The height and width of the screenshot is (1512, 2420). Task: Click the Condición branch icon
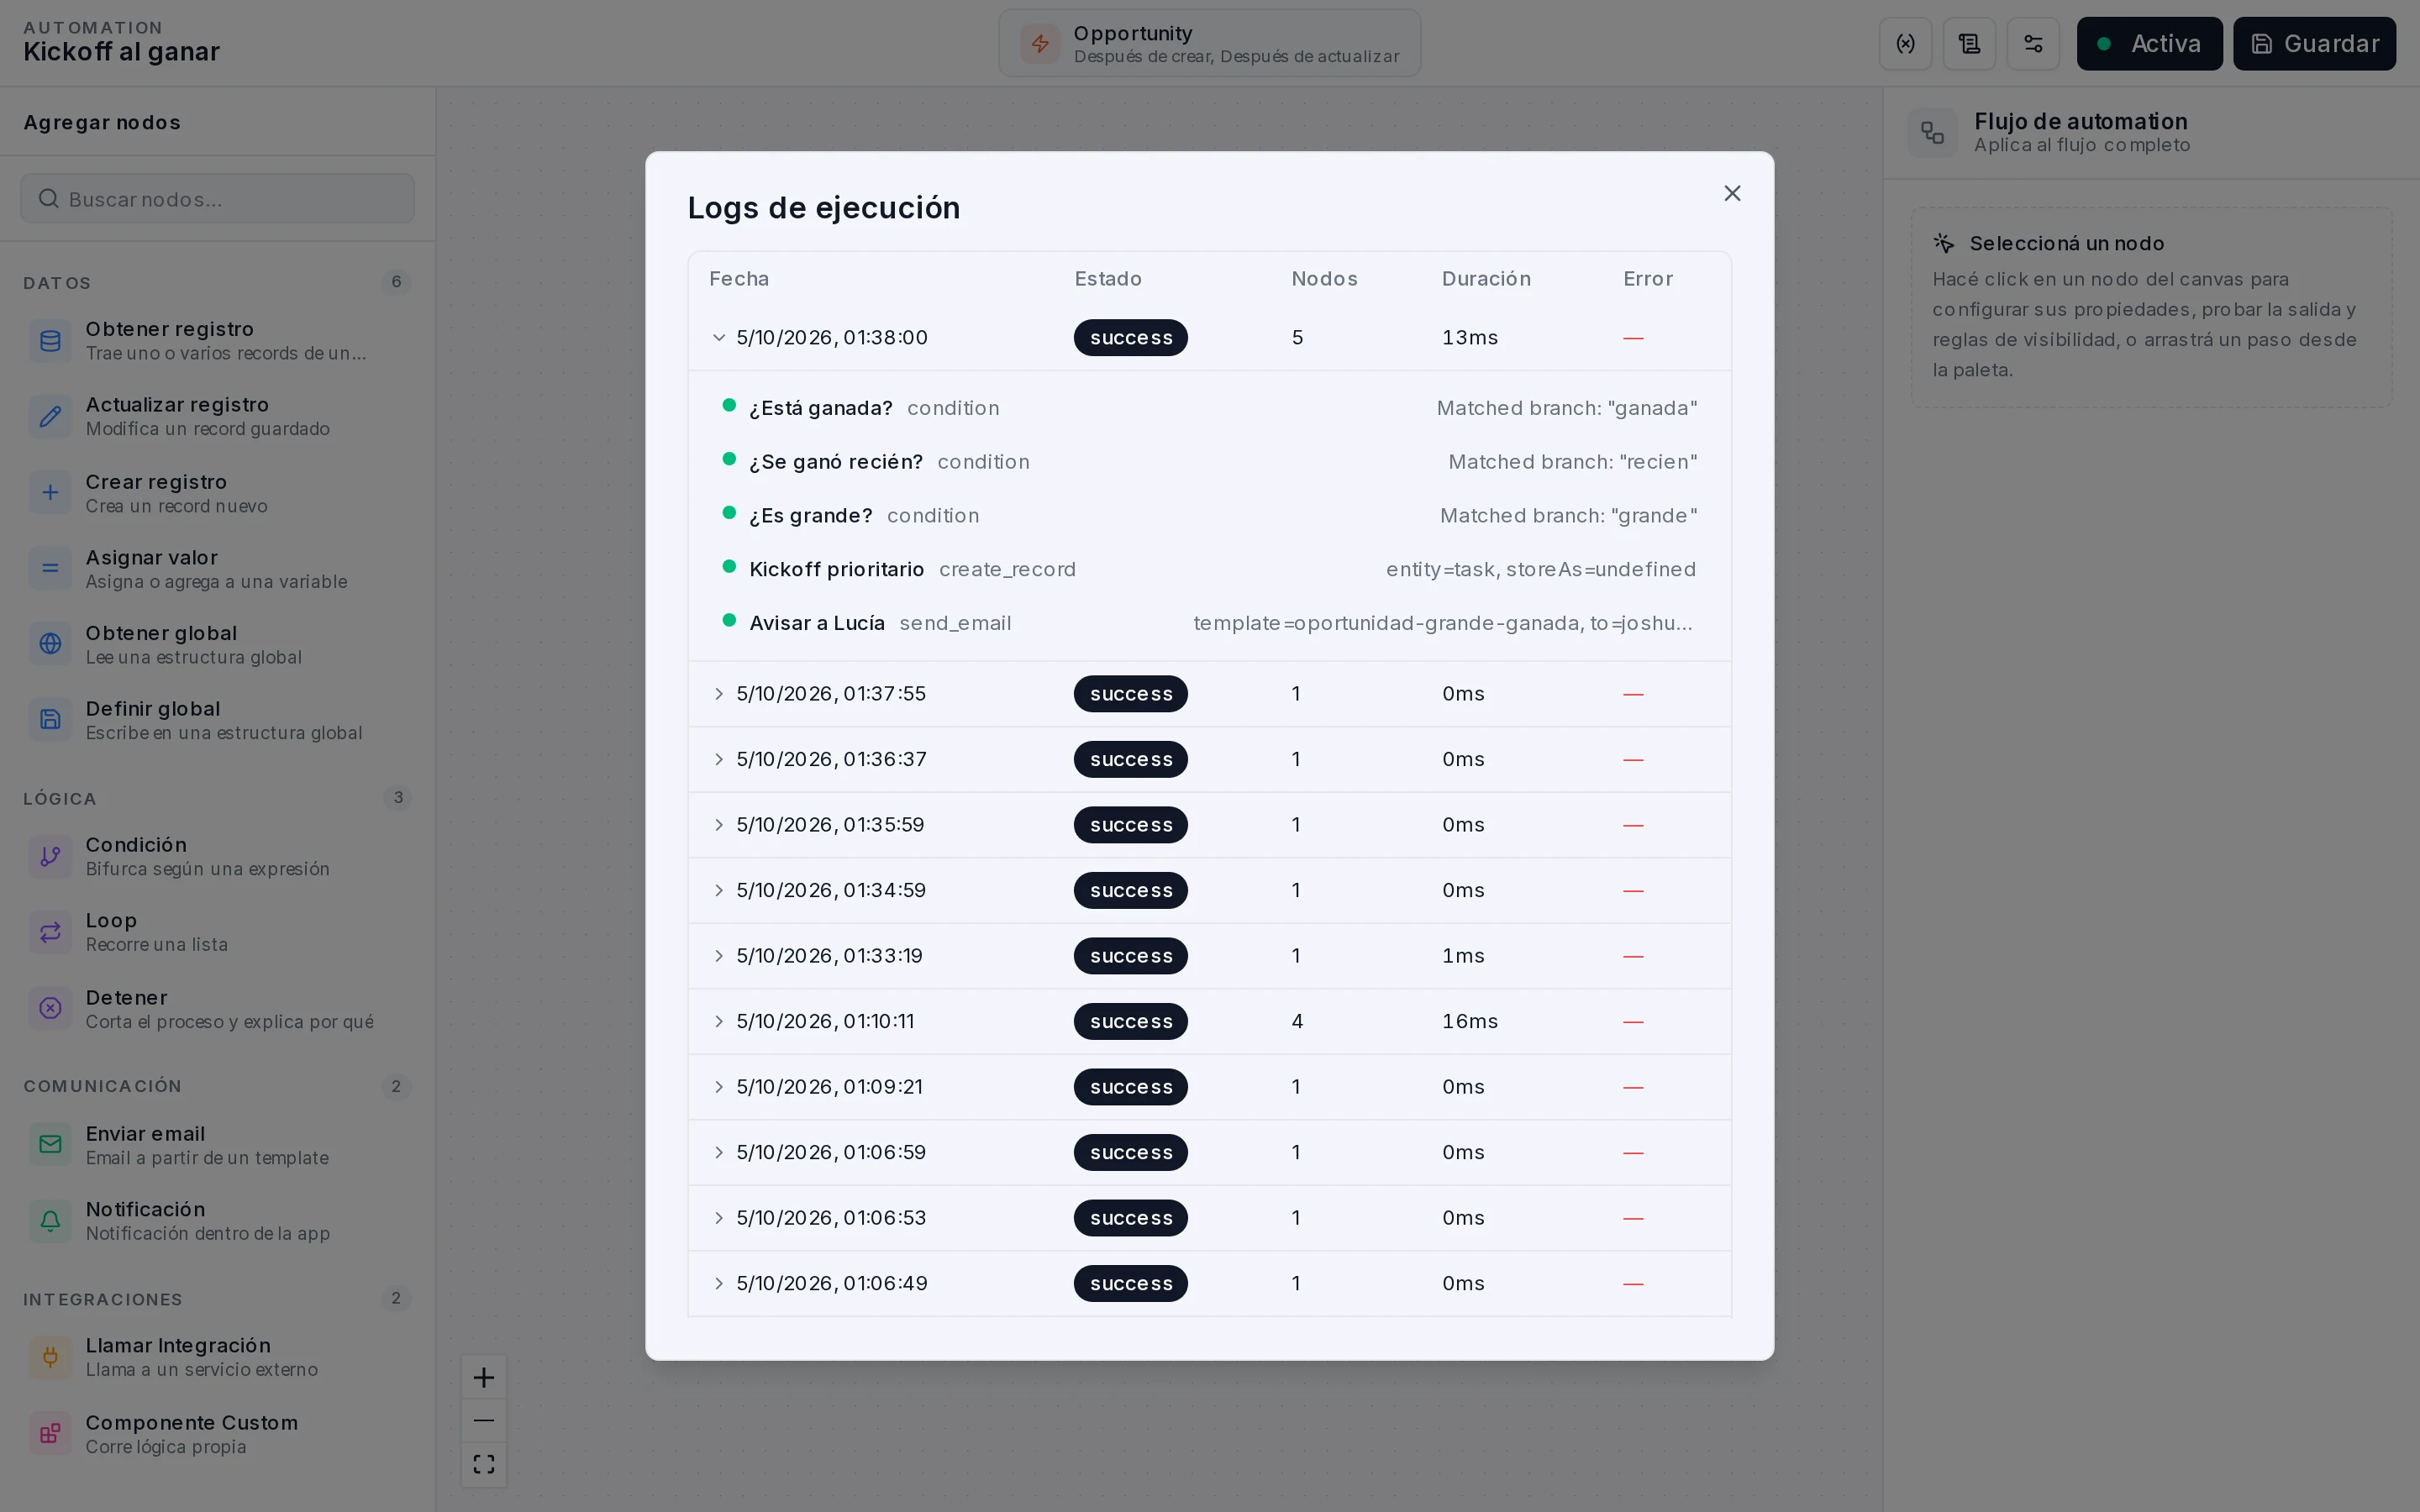click(50, 856)
